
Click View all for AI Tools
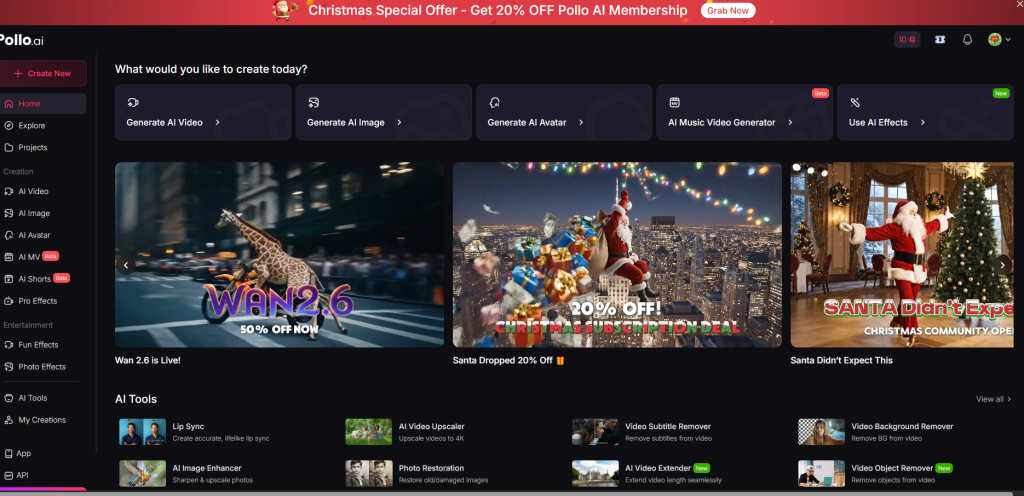(x=993, y=399)
